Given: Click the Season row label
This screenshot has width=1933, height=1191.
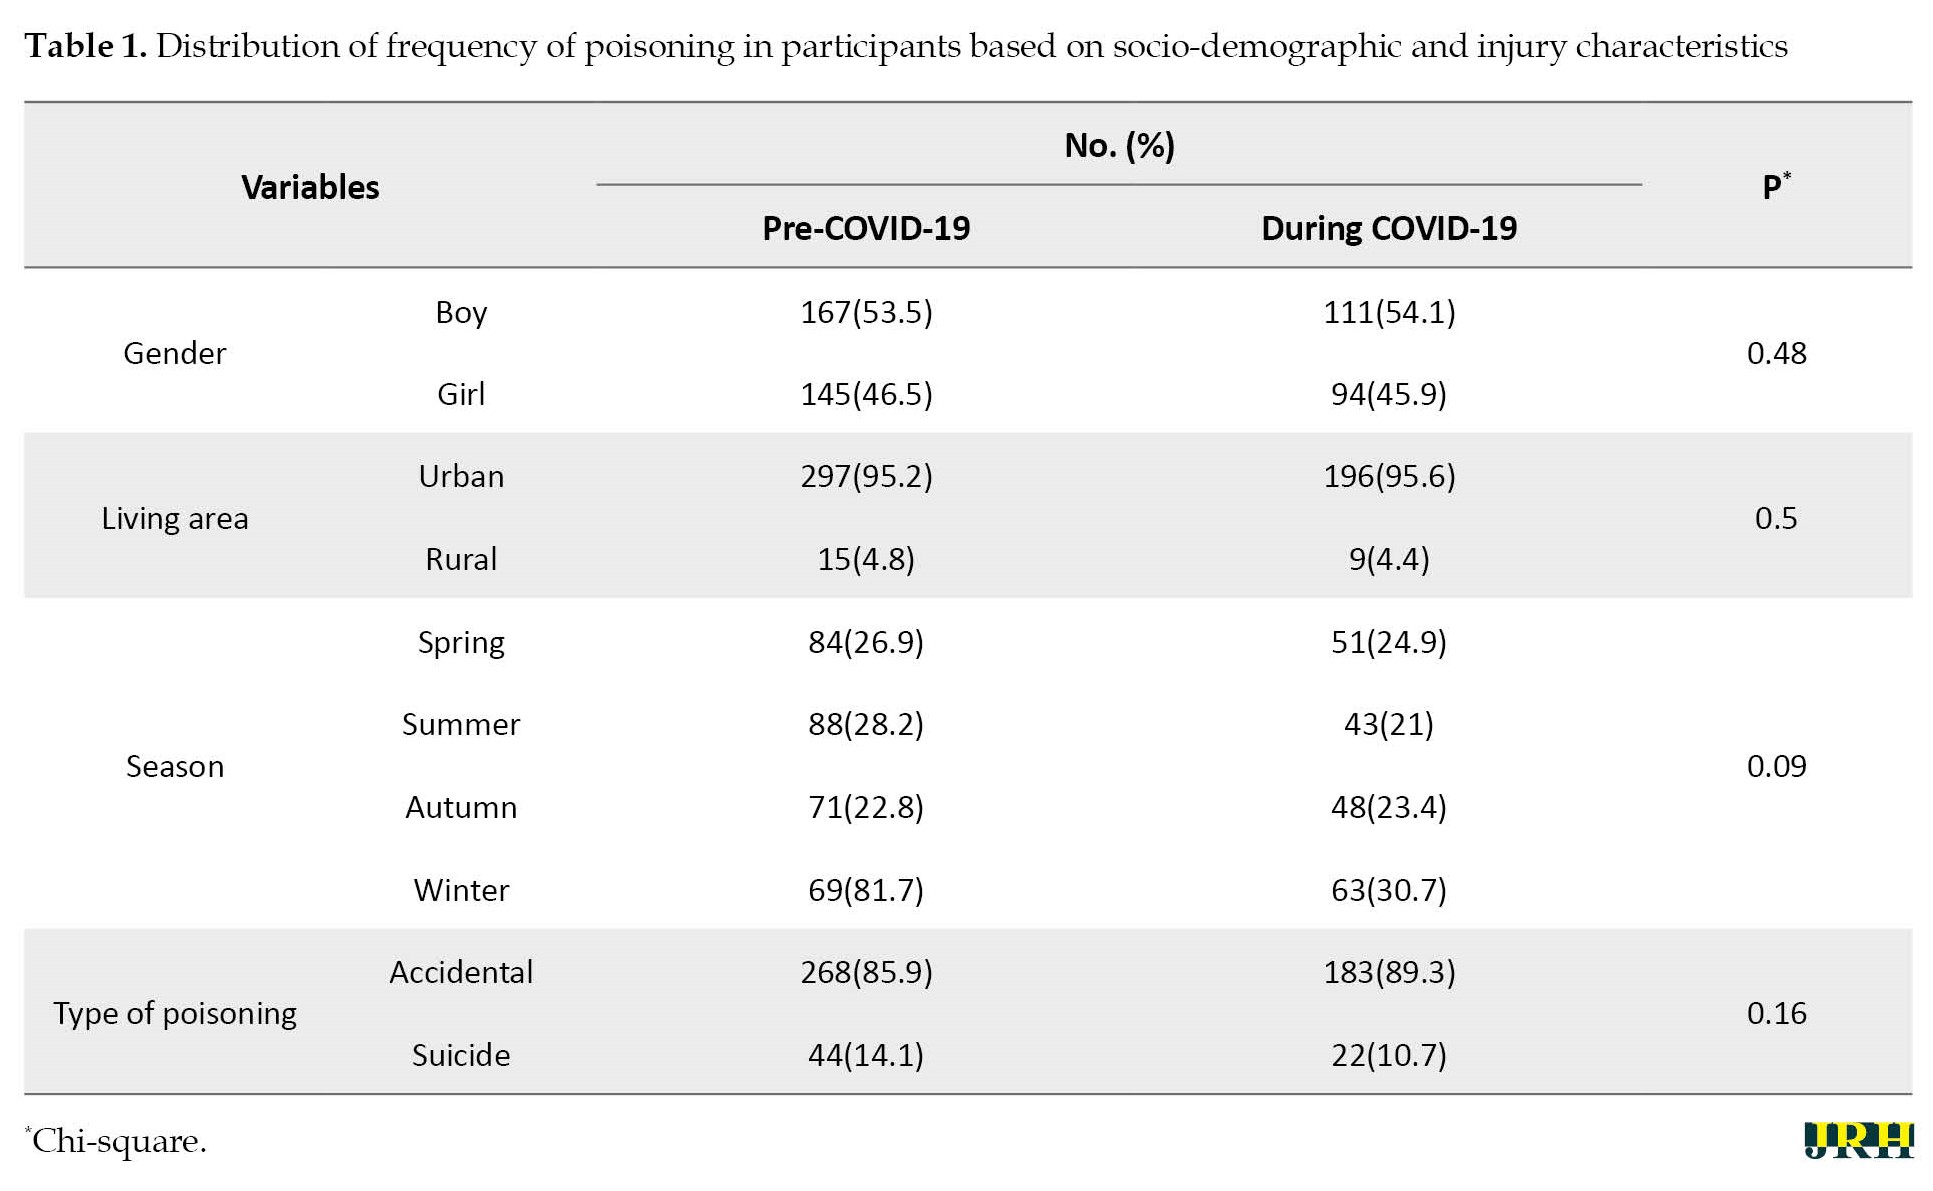Looking at the screenshot, I should [x=175, y=766].
